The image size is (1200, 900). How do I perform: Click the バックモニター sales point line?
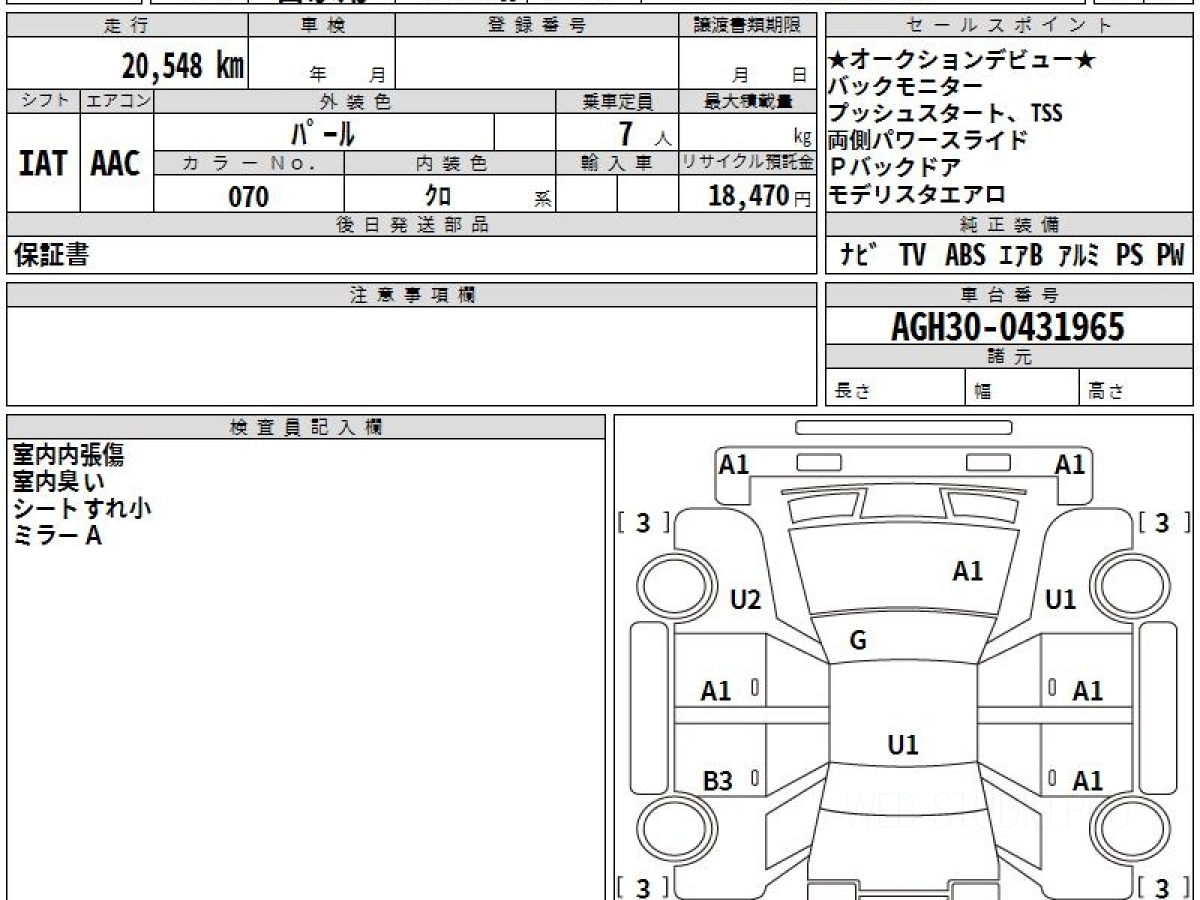pyautogui.click(x=905, y=87)
